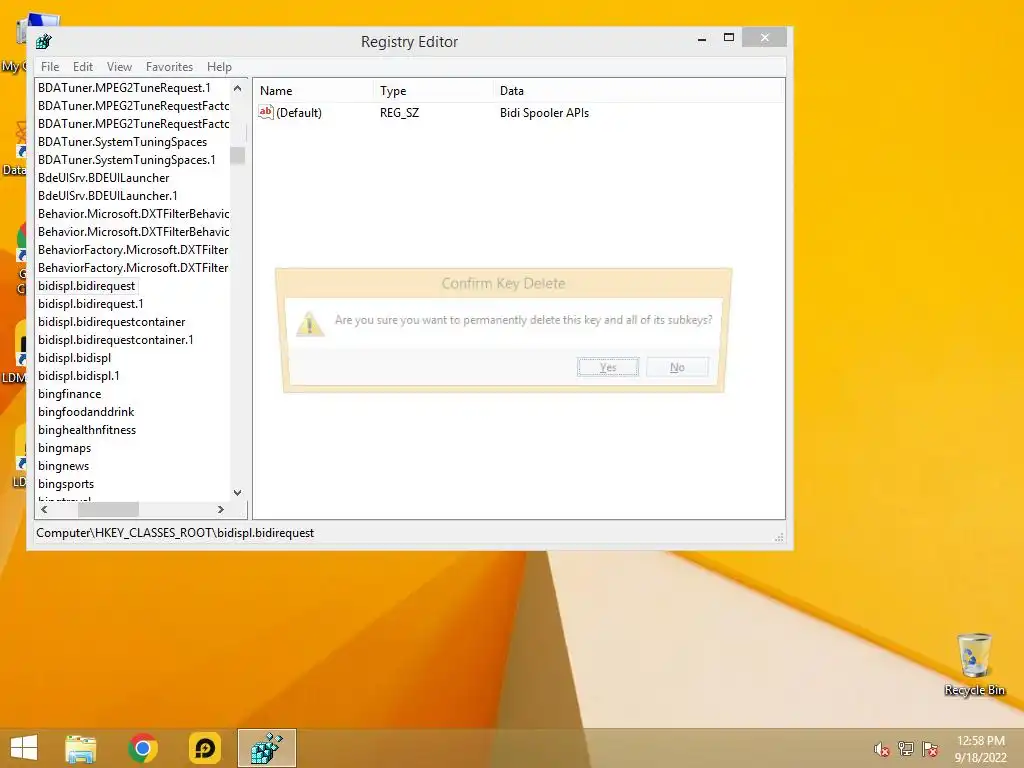Select BdeUISrv.BDEUILauncher key
Screen dimensions: 1024x768
point(103,178)
